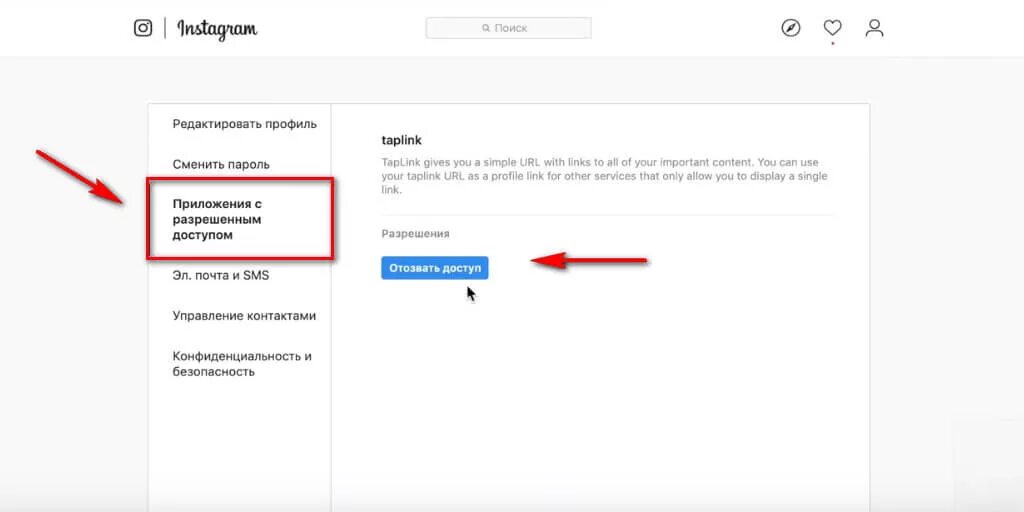The width and height of the screenshot is (1024, 512).
Task: Open the activity heart icon
Action: coord(832,28)
